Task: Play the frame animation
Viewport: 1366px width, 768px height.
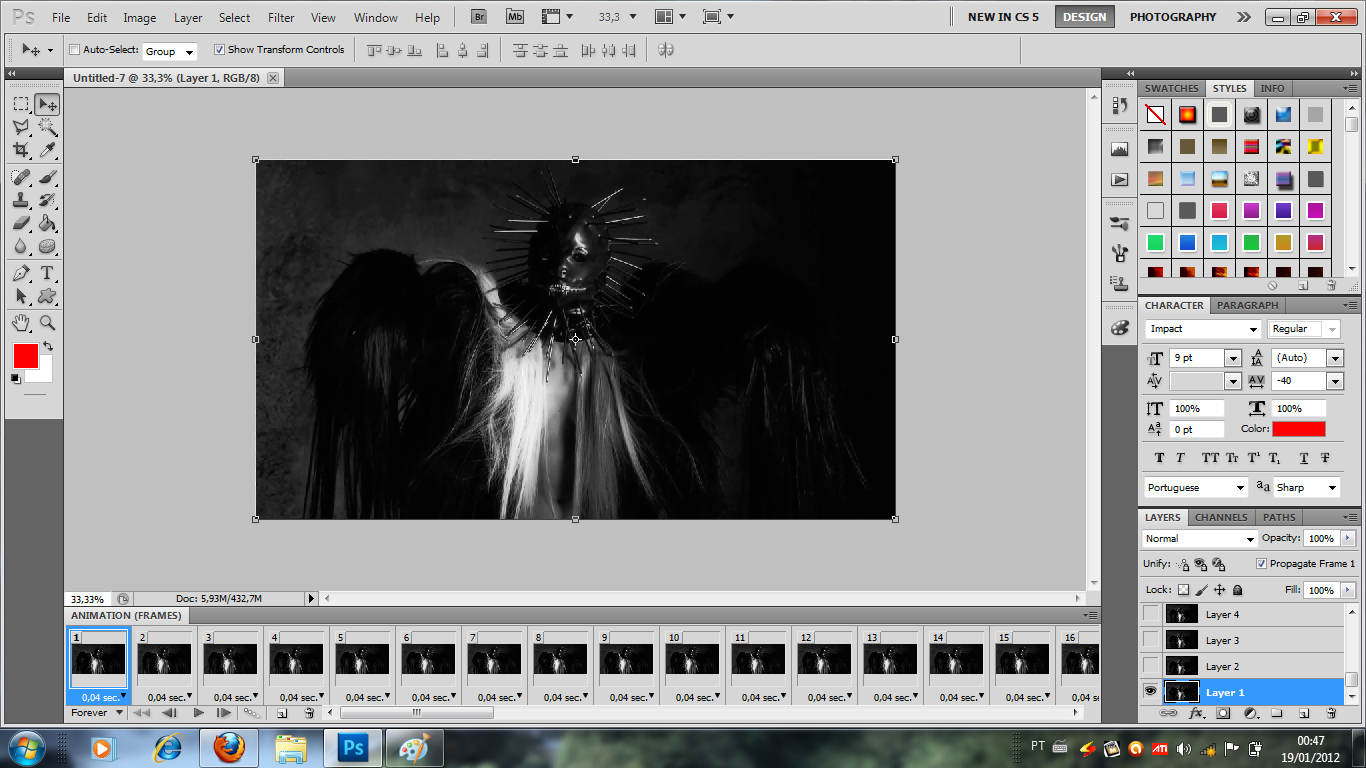Action: [x=198, y=713]
